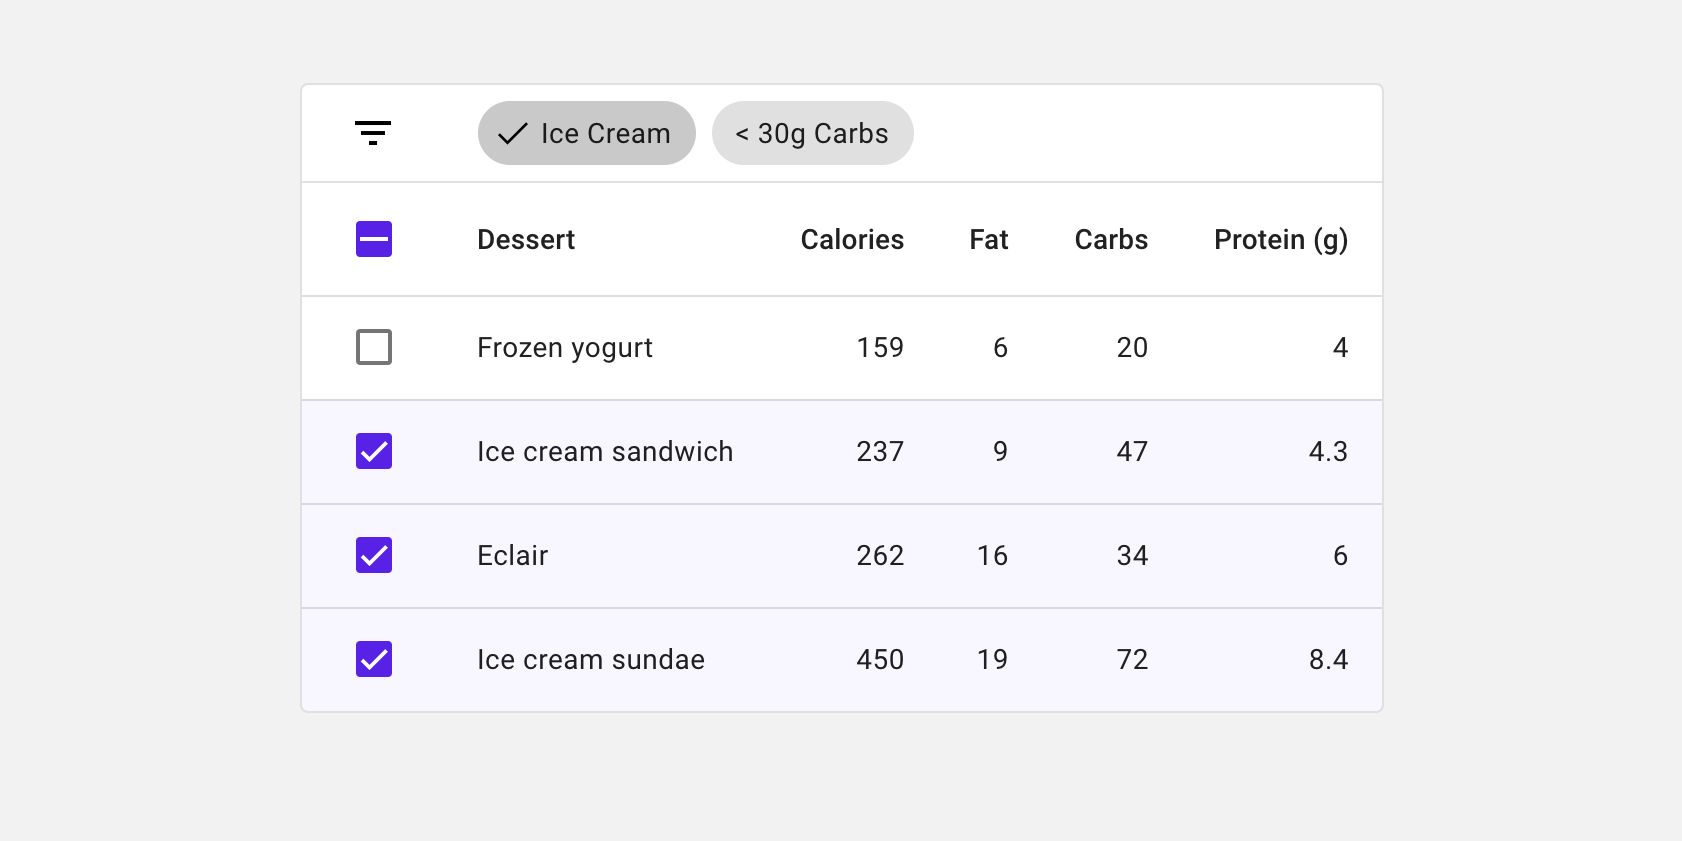Image resolution: width=1682 pixels, height=841 pixels.
Task: Check the Frozen yogurt row checkbox
Action: tap(374, 347)
